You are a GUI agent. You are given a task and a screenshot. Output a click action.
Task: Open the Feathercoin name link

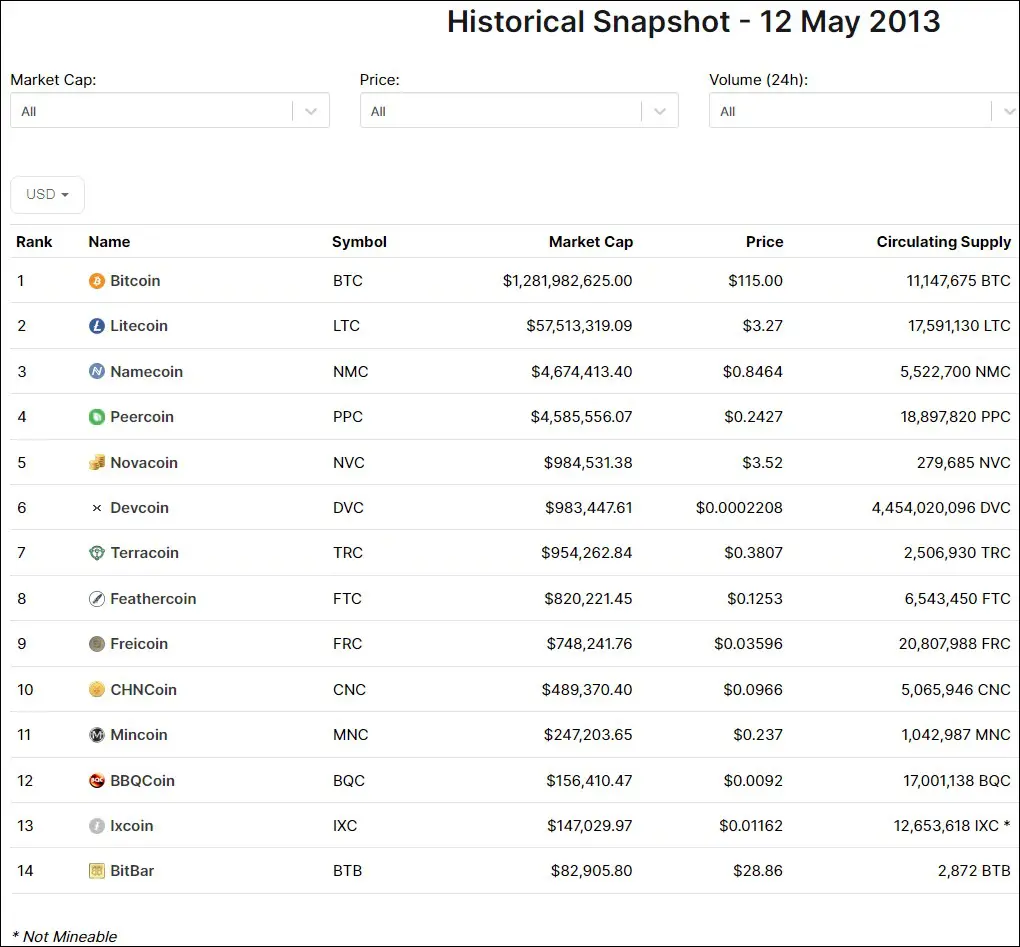(x=153, y=598)
